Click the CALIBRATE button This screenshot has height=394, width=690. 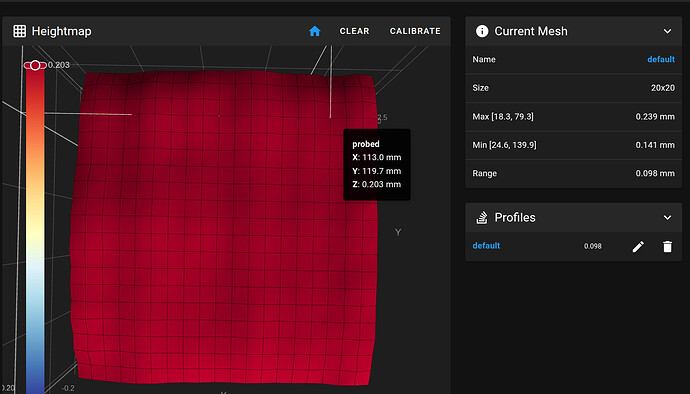[x=415, y=31]
